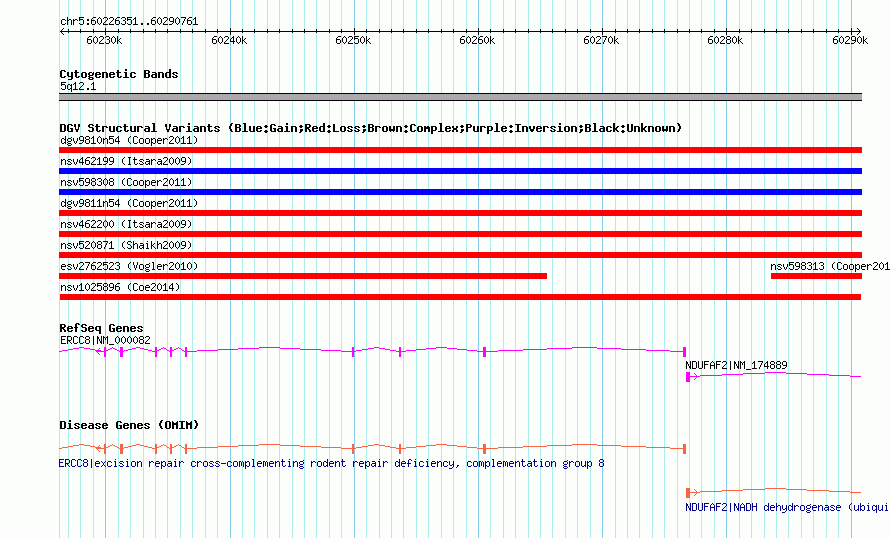Screen dimensions: 890x538
Task: Click the 60250k ruler tick label
Action: pyautogui.click(x=353, y=40)
